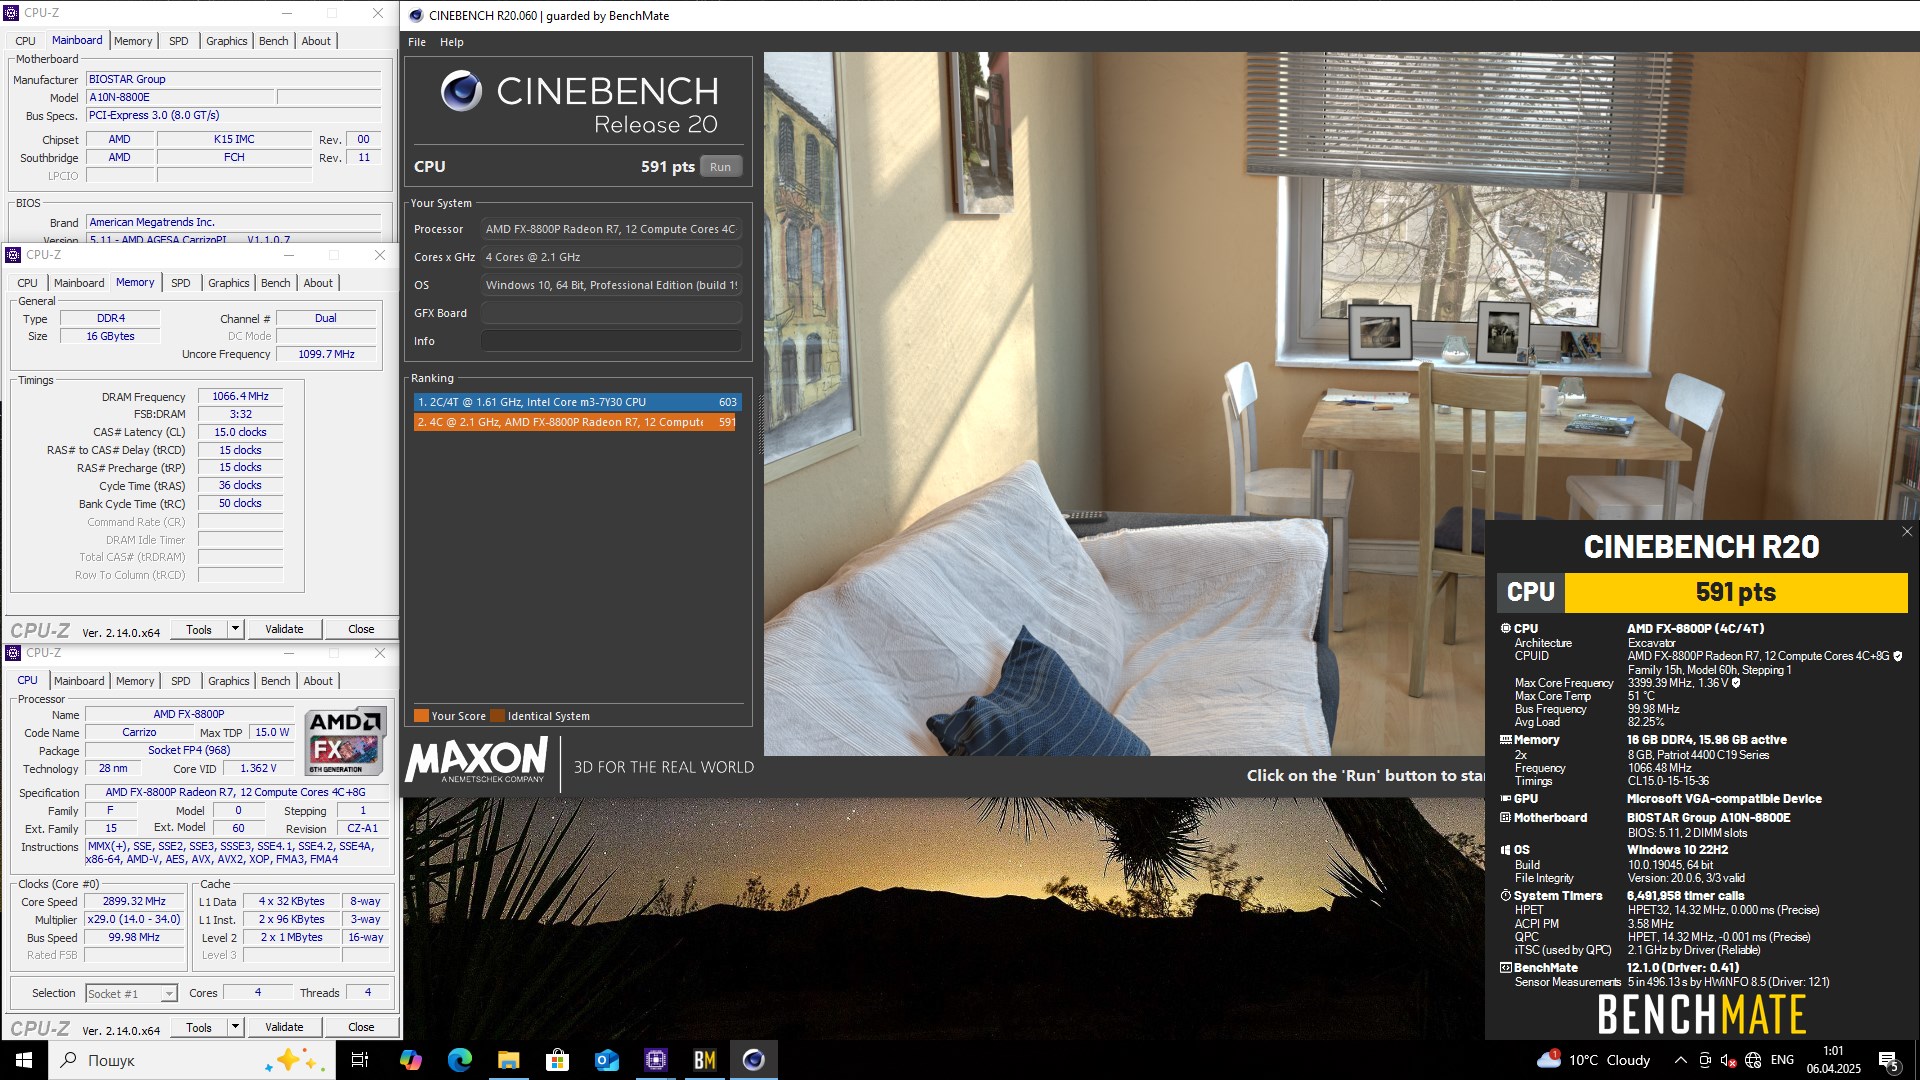Viewport: 1920px width, 1080px height.
Task: Select Memory tab in bottom CPU-Z window
Action: point(135,681)
